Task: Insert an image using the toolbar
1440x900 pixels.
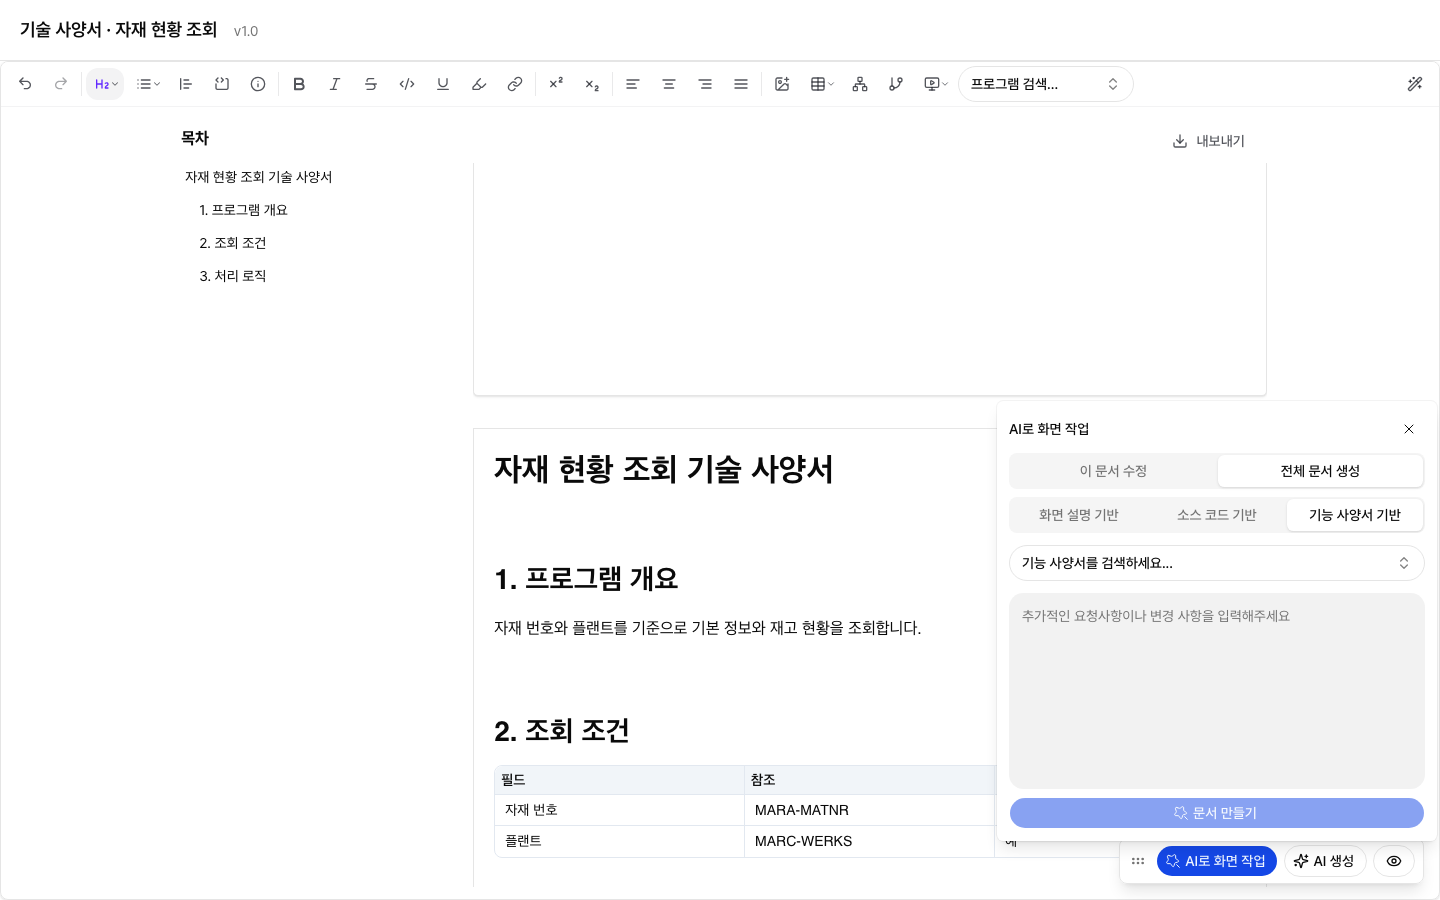Action: click(782, 84)
